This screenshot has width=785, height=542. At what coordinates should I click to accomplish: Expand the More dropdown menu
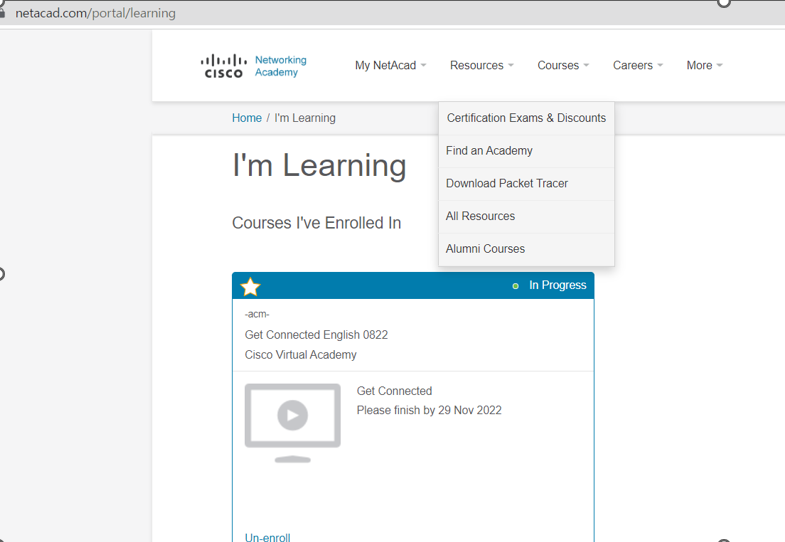704,66
